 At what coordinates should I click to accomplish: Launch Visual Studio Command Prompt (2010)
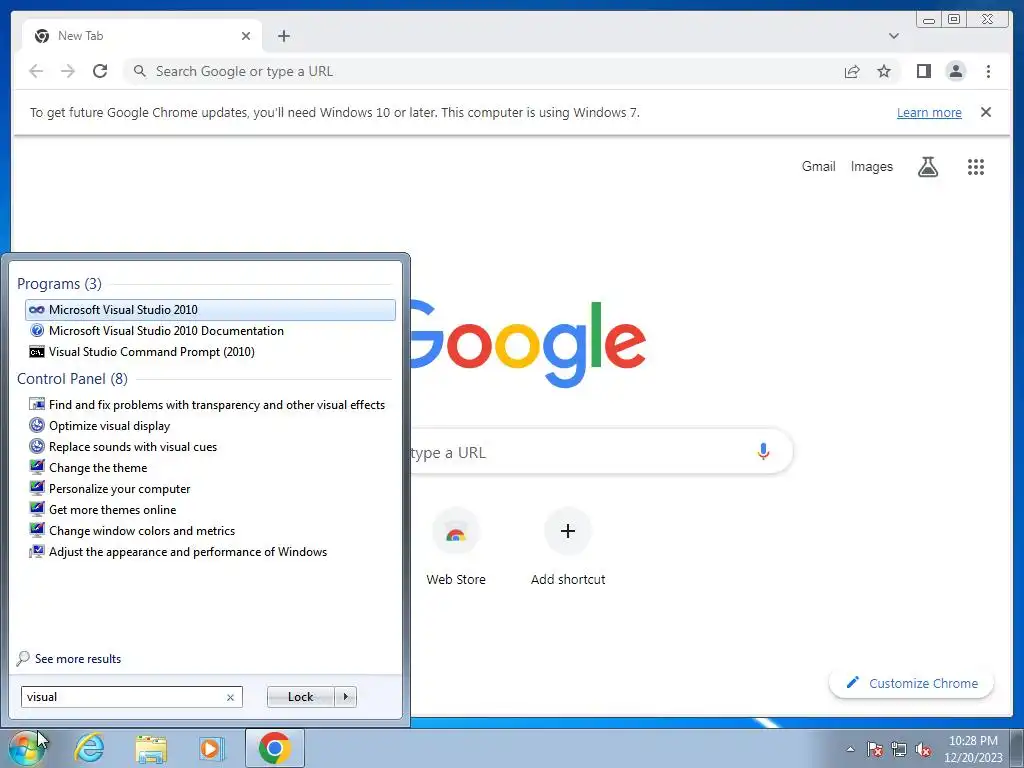pyautogui.click(x=210, y=351)
